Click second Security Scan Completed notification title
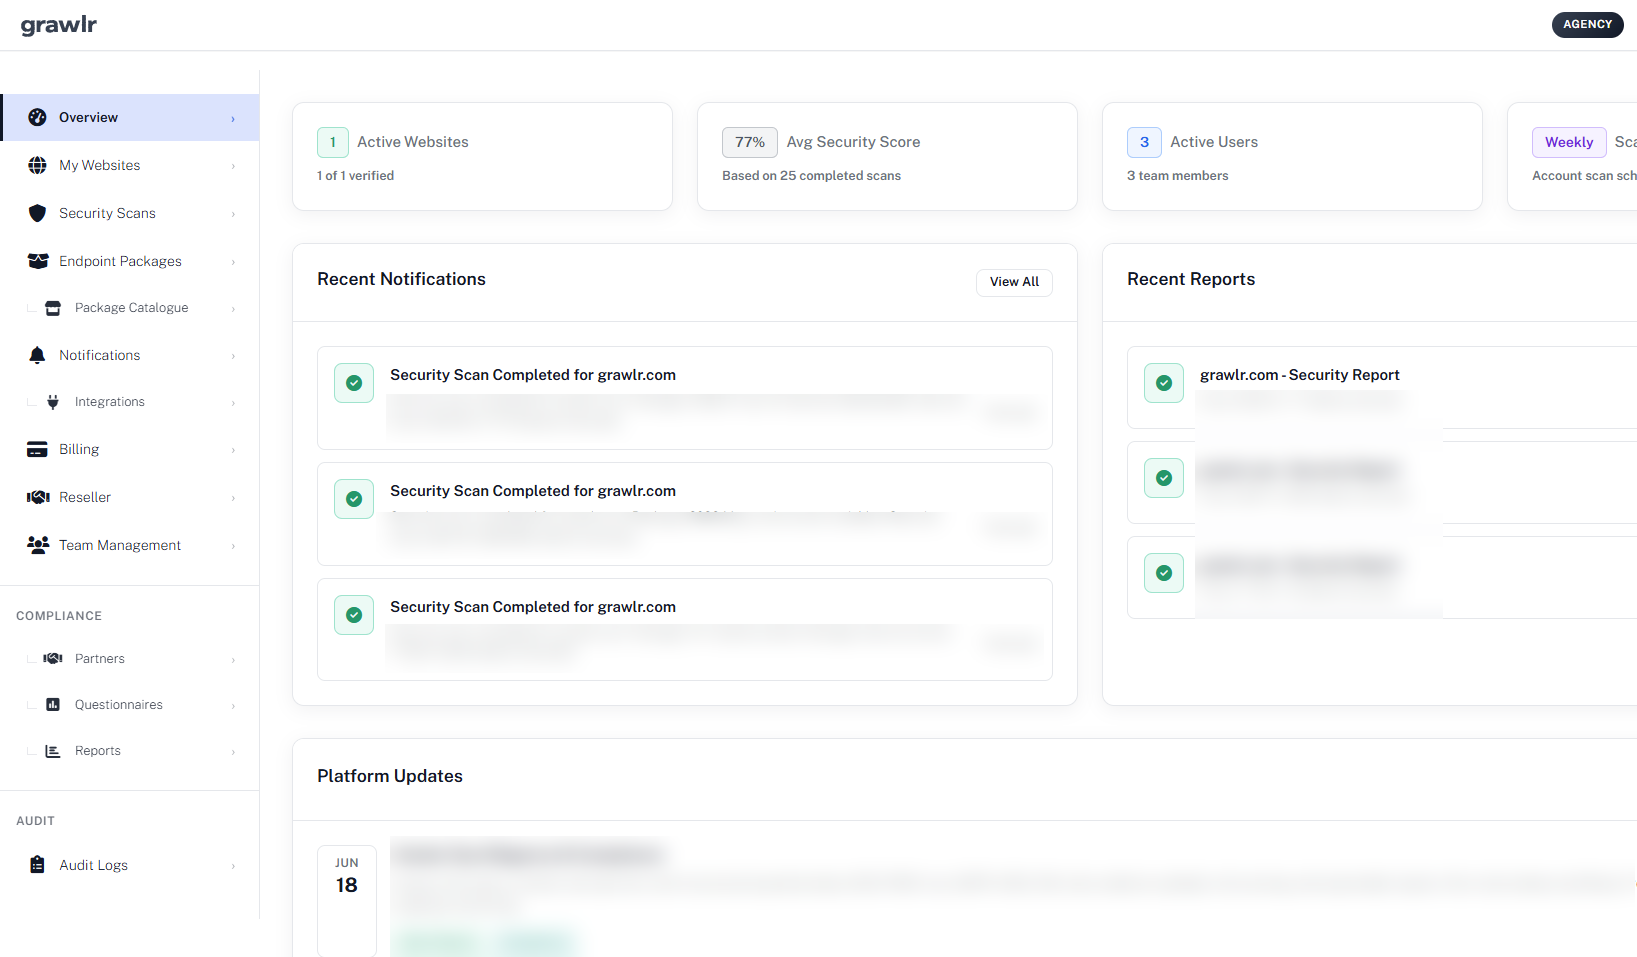This screenshot has height=957, width=1637. pos(533,491)
